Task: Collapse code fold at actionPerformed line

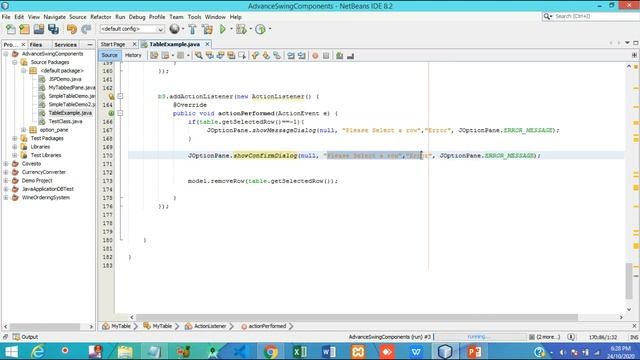Action: tap(120, 113)
